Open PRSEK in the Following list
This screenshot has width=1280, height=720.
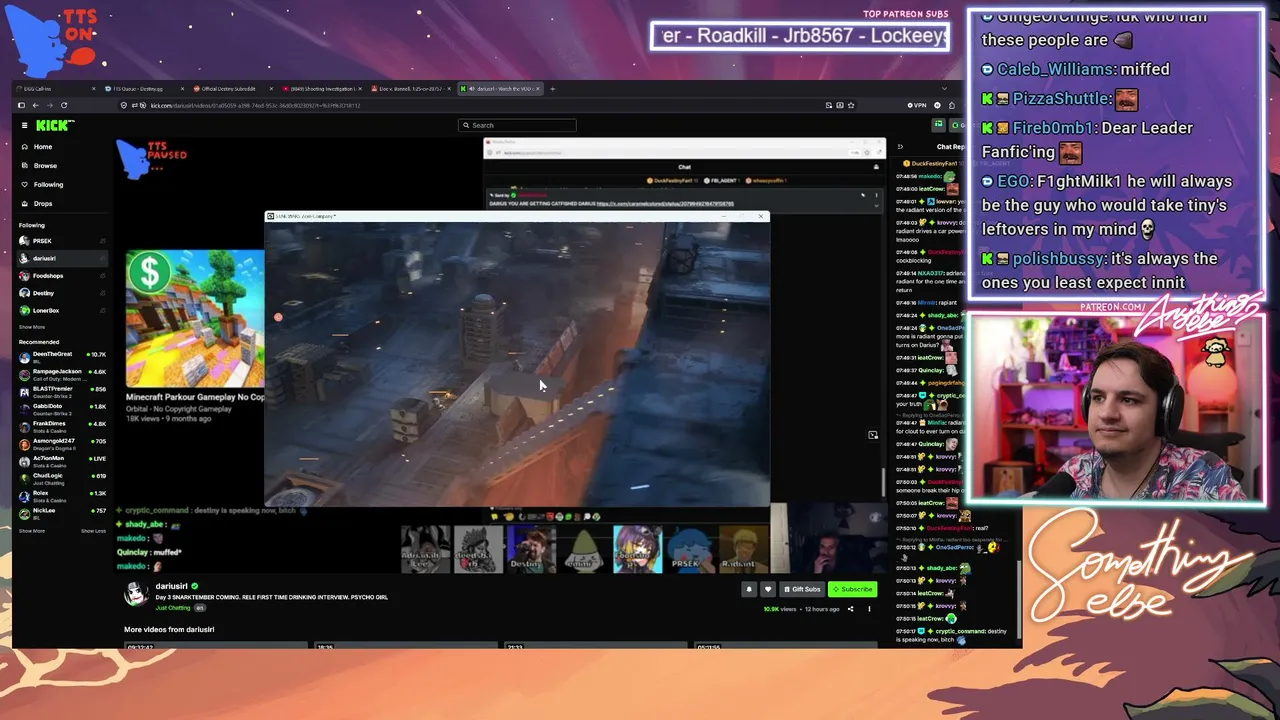tap(62, 241)
